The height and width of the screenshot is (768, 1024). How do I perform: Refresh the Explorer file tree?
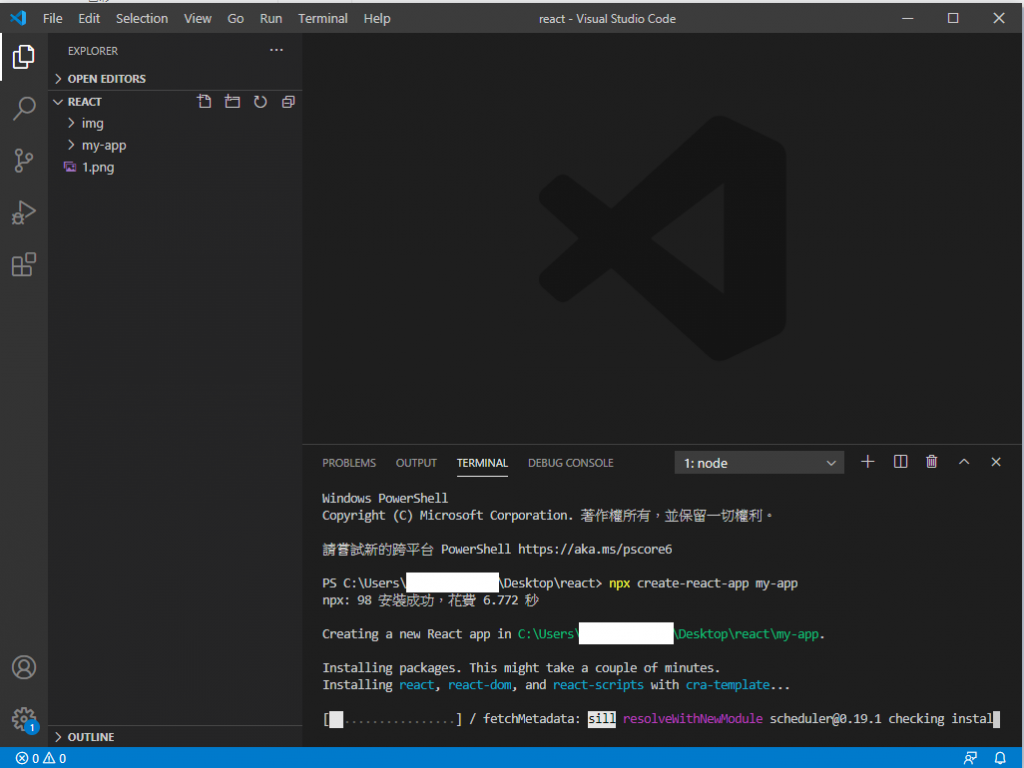(x=261, y=102)
